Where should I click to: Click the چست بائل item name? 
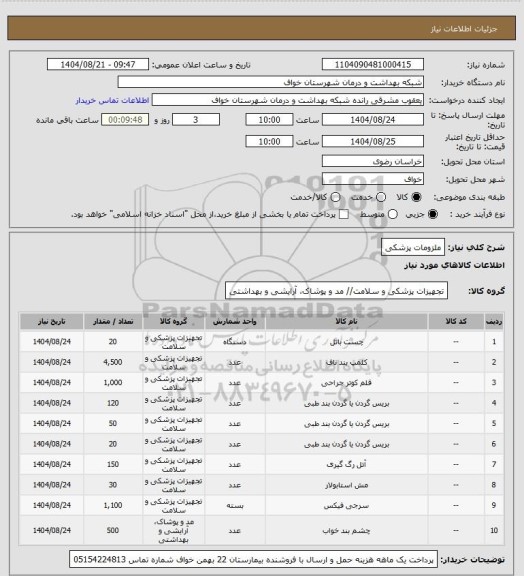(x=346, y=342)
